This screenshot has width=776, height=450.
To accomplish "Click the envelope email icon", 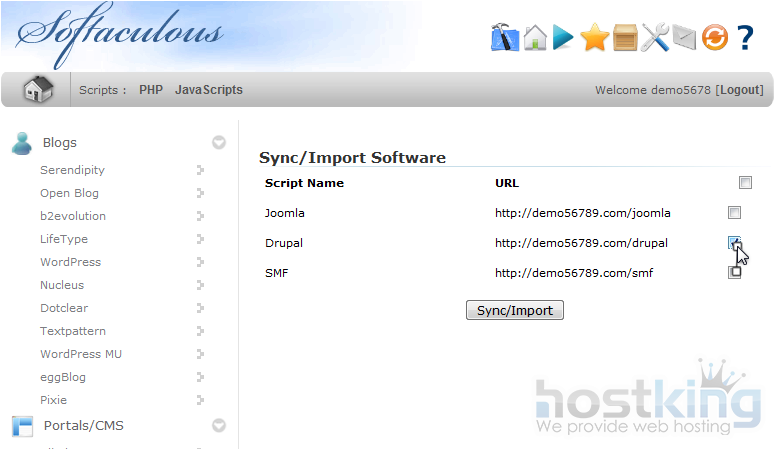I will pyautogui.click(x=684, y=38).
